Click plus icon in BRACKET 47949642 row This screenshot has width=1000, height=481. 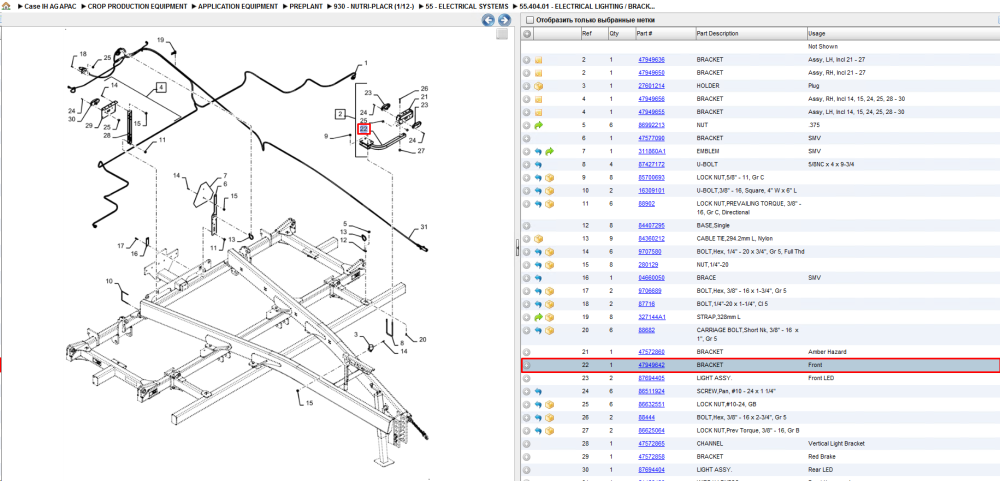tap(527, 366)
